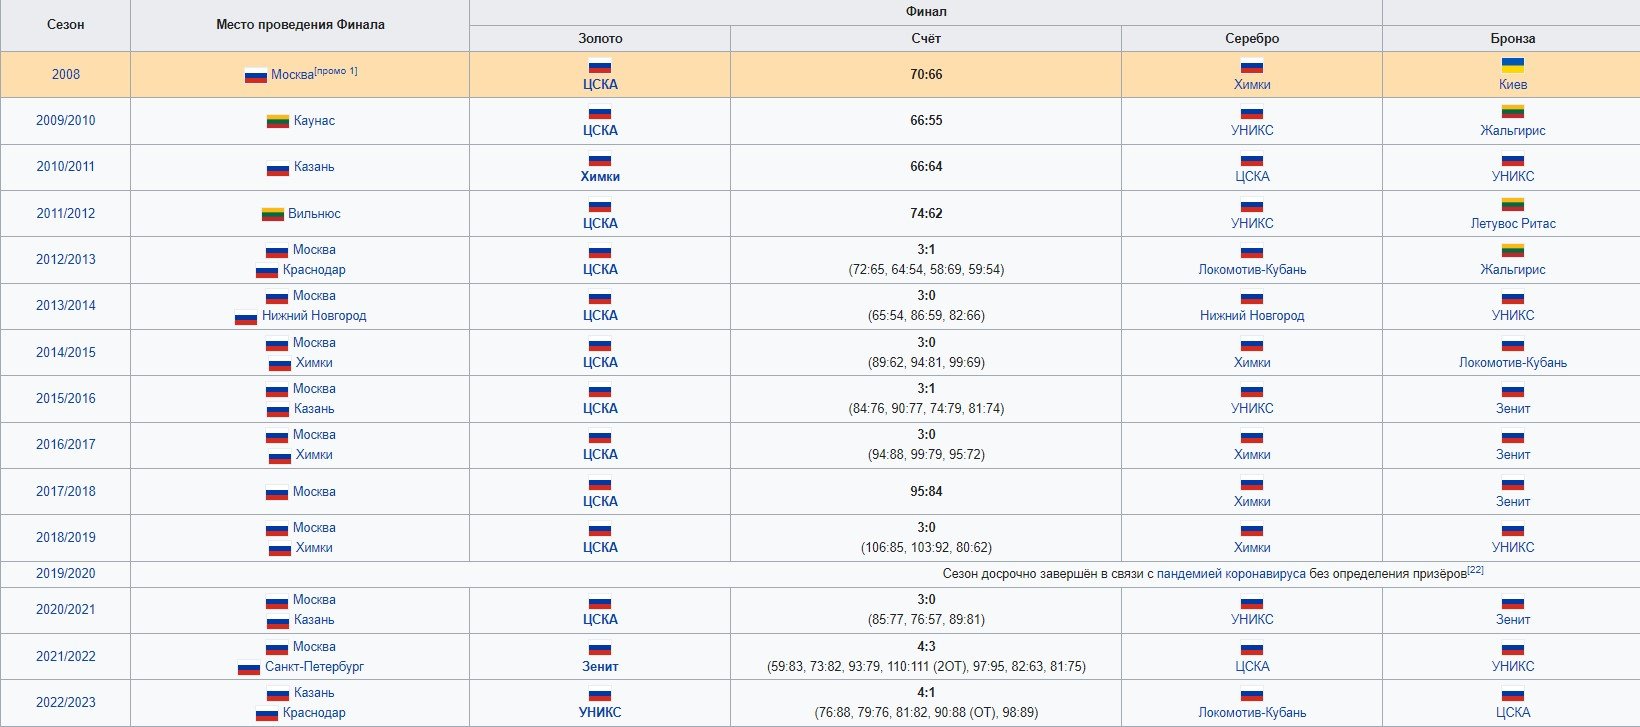Click the Lithuanian flag next to Вильнюс

273,214
